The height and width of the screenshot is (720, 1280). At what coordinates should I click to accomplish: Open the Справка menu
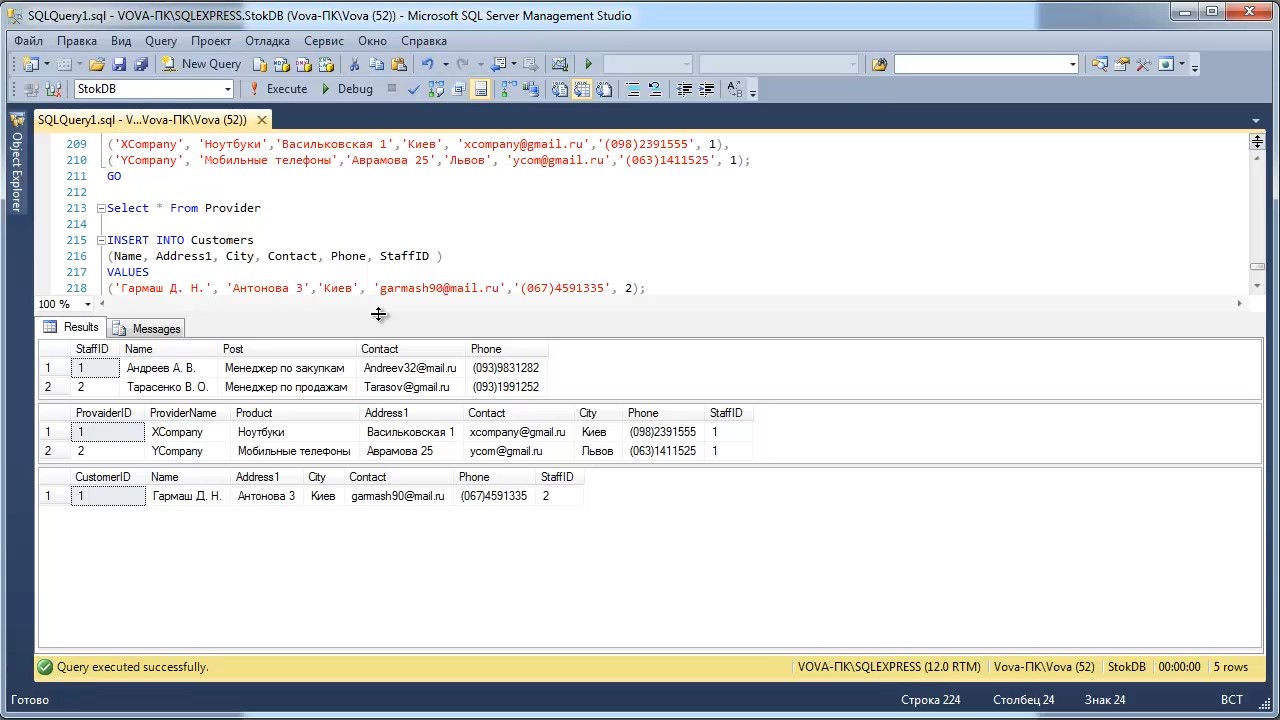[424, 41]
